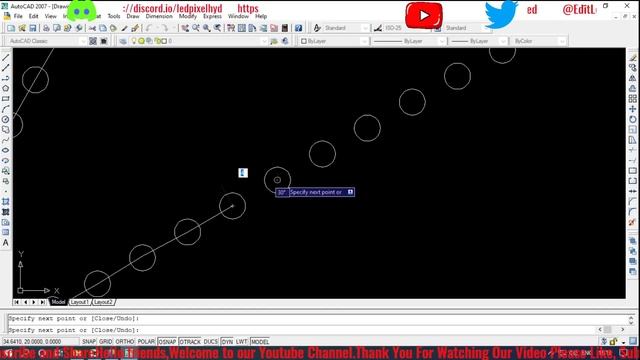Toggle DUCS in status bar
Screen dimensions: 640x360
pyautogui.click(x=211, y=342)
